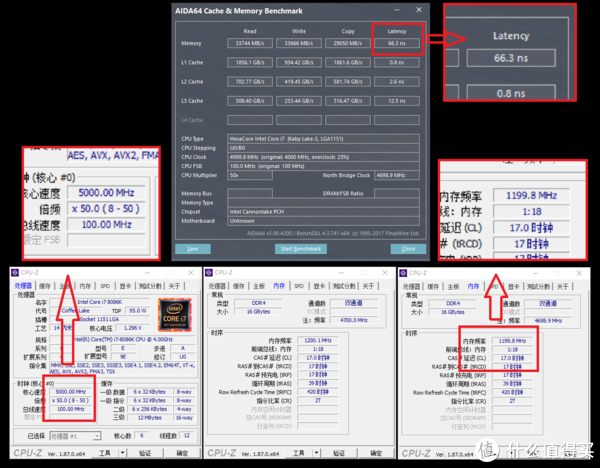This screenshot has height=468, width=600.
Task: Click core voltage value 1.296 V
Action: [133, 328]
